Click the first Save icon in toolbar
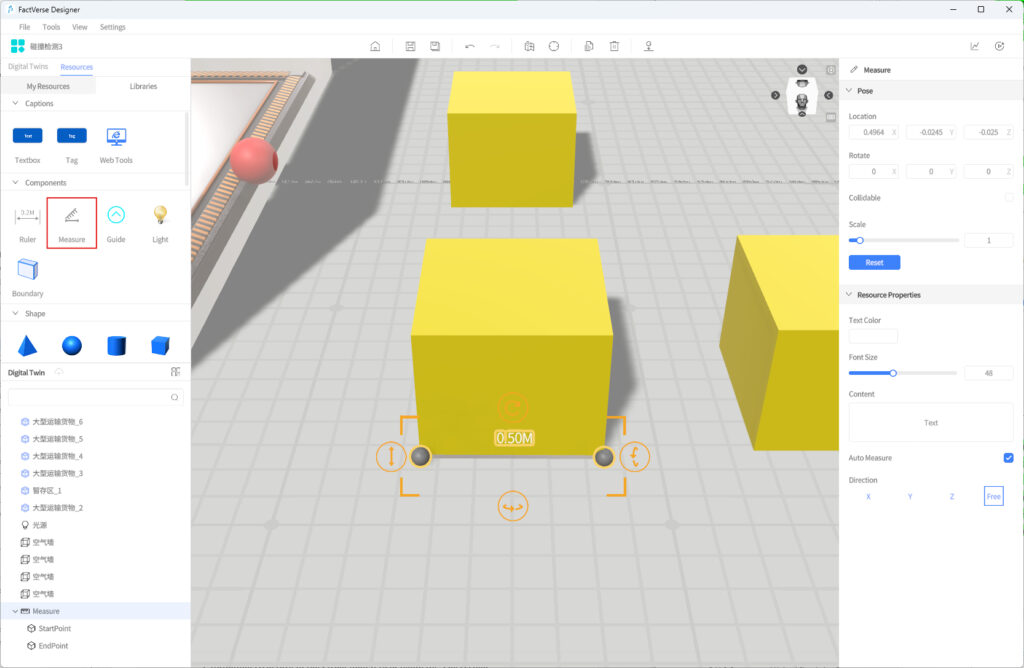Viewport: 1024px width, 668px height. coord(410,46)
